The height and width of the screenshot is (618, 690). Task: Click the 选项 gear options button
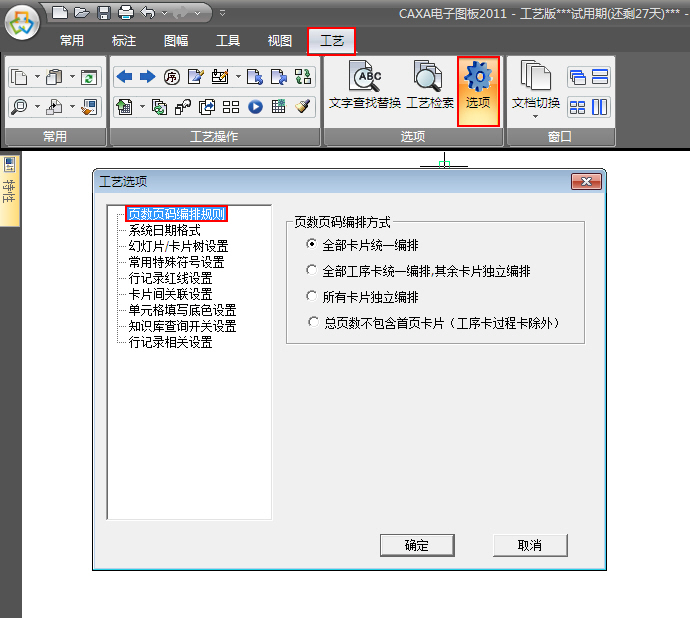tap(478, 92)
